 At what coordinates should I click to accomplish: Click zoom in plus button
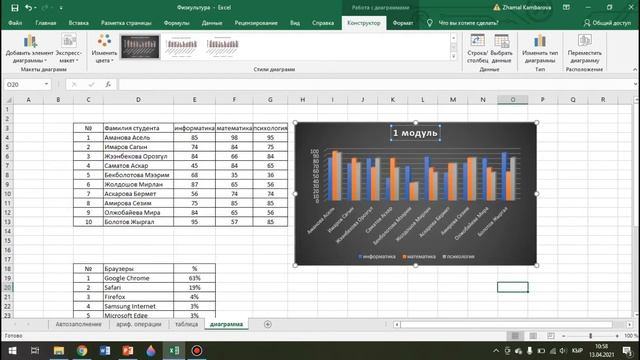[617, 336]
